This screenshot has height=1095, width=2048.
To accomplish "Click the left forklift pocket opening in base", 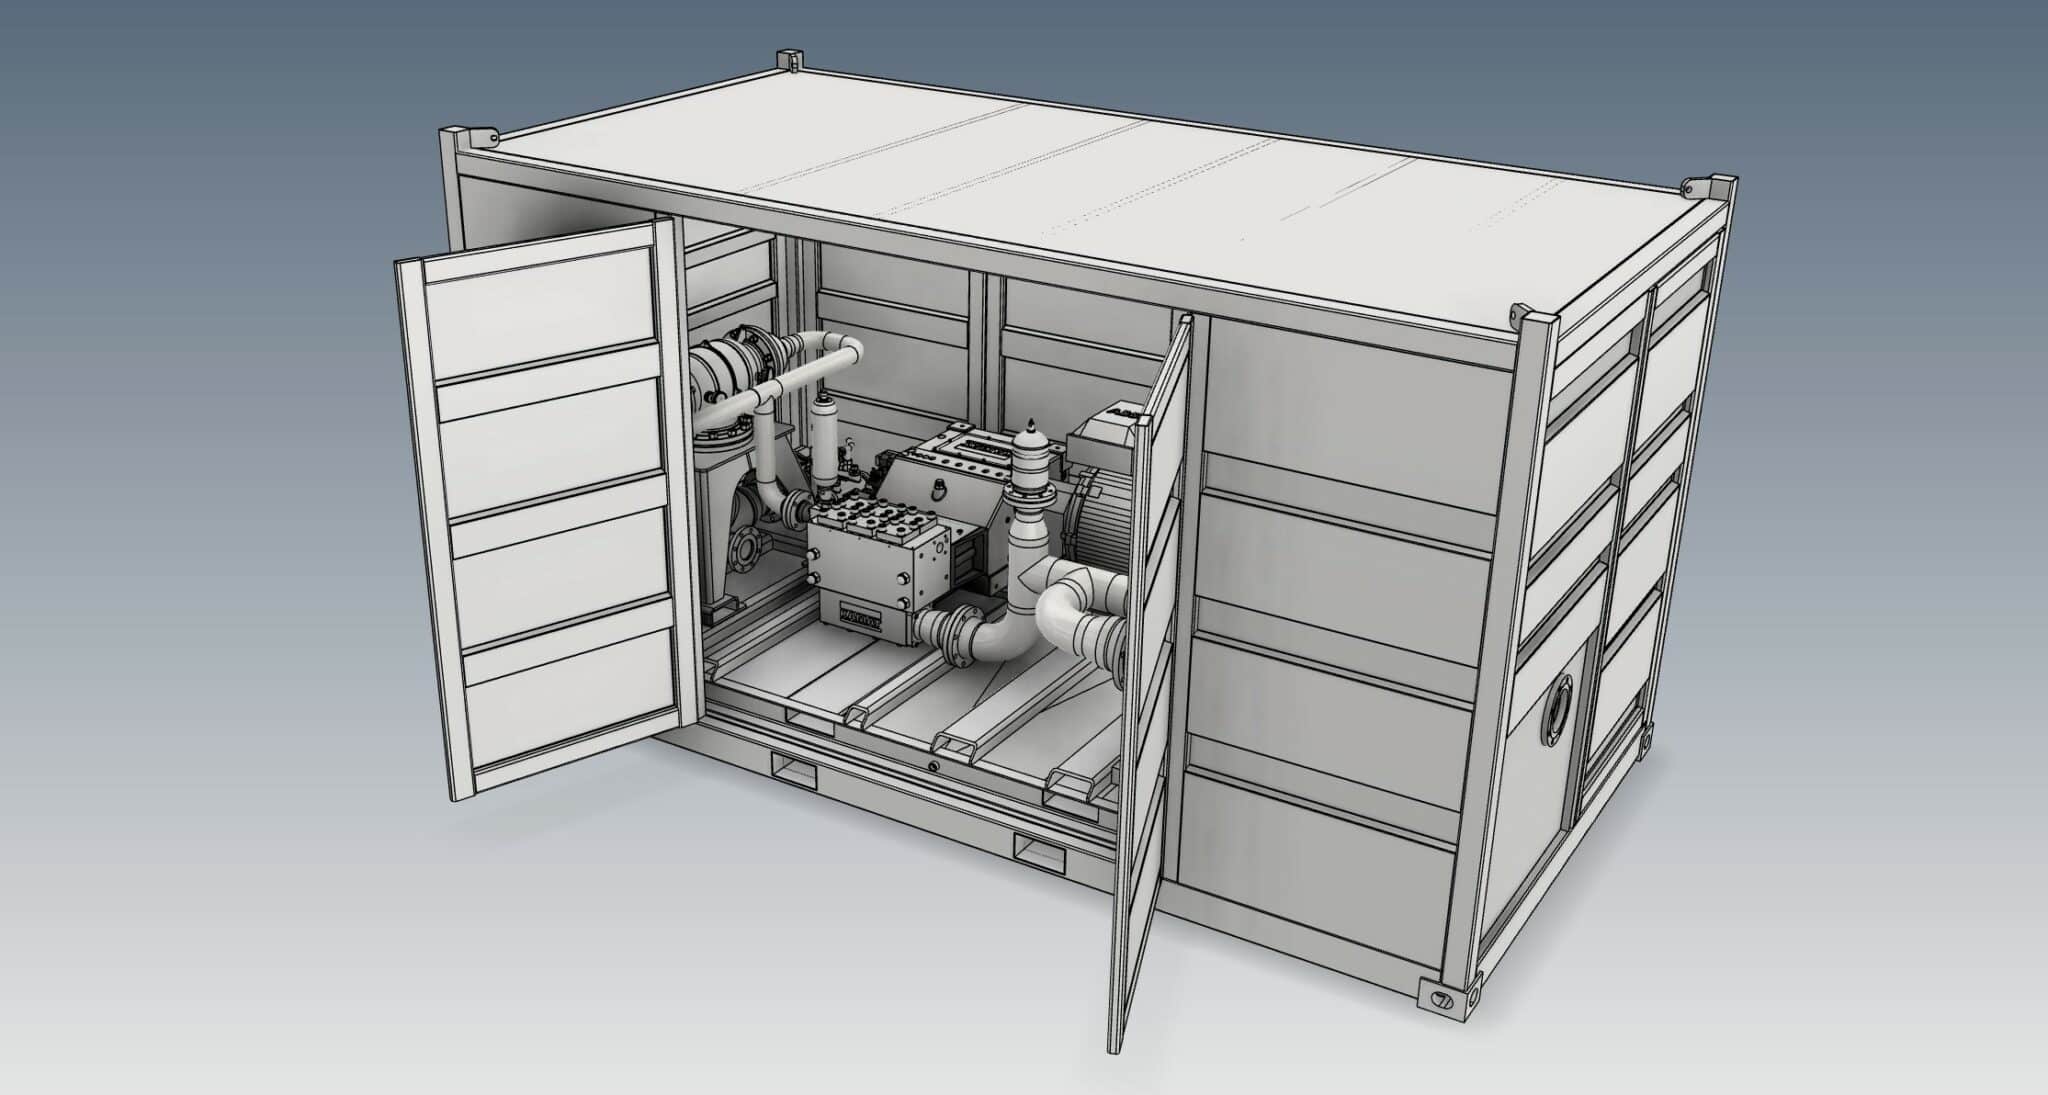I will [795, 770].
